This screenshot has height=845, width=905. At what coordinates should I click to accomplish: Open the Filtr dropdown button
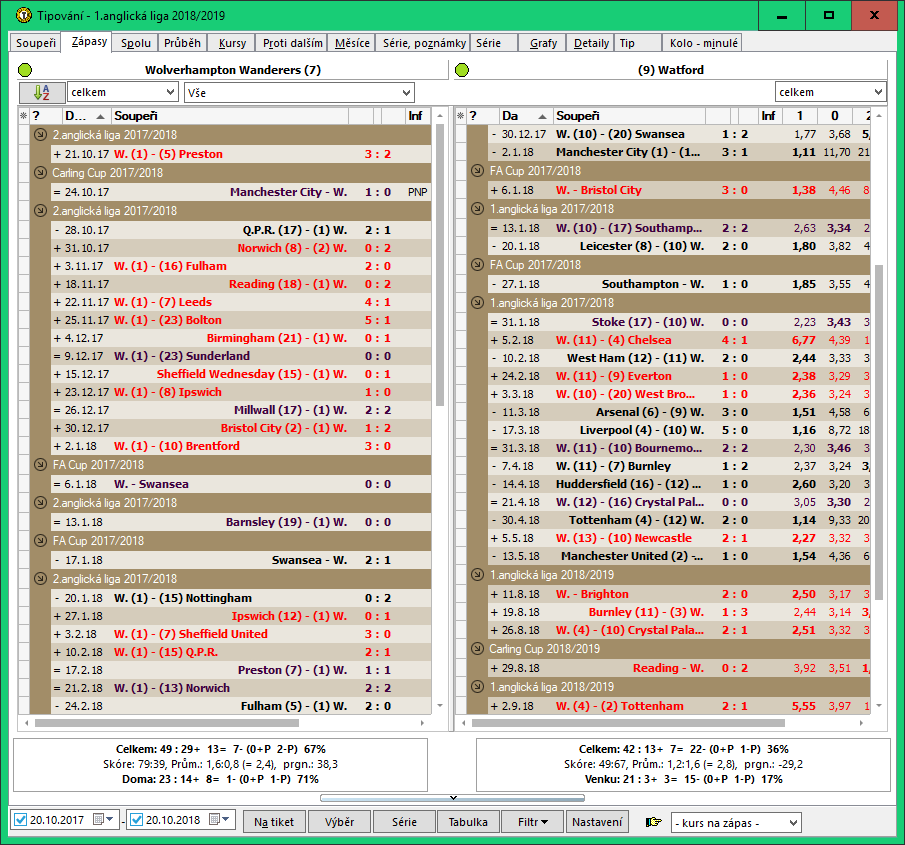532,822
